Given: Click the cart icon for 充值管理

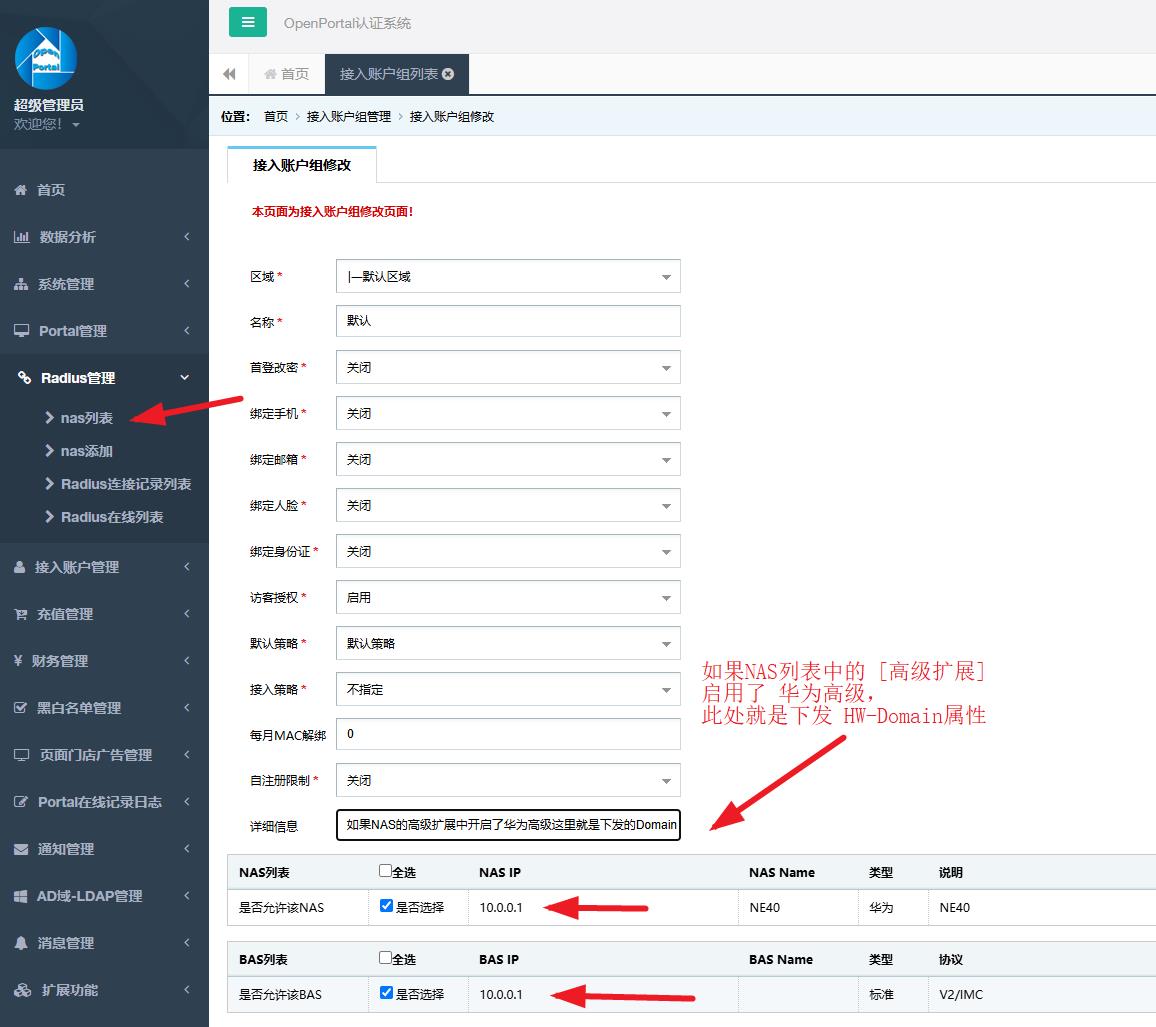Looking at the screenshot, I should 21,614.
